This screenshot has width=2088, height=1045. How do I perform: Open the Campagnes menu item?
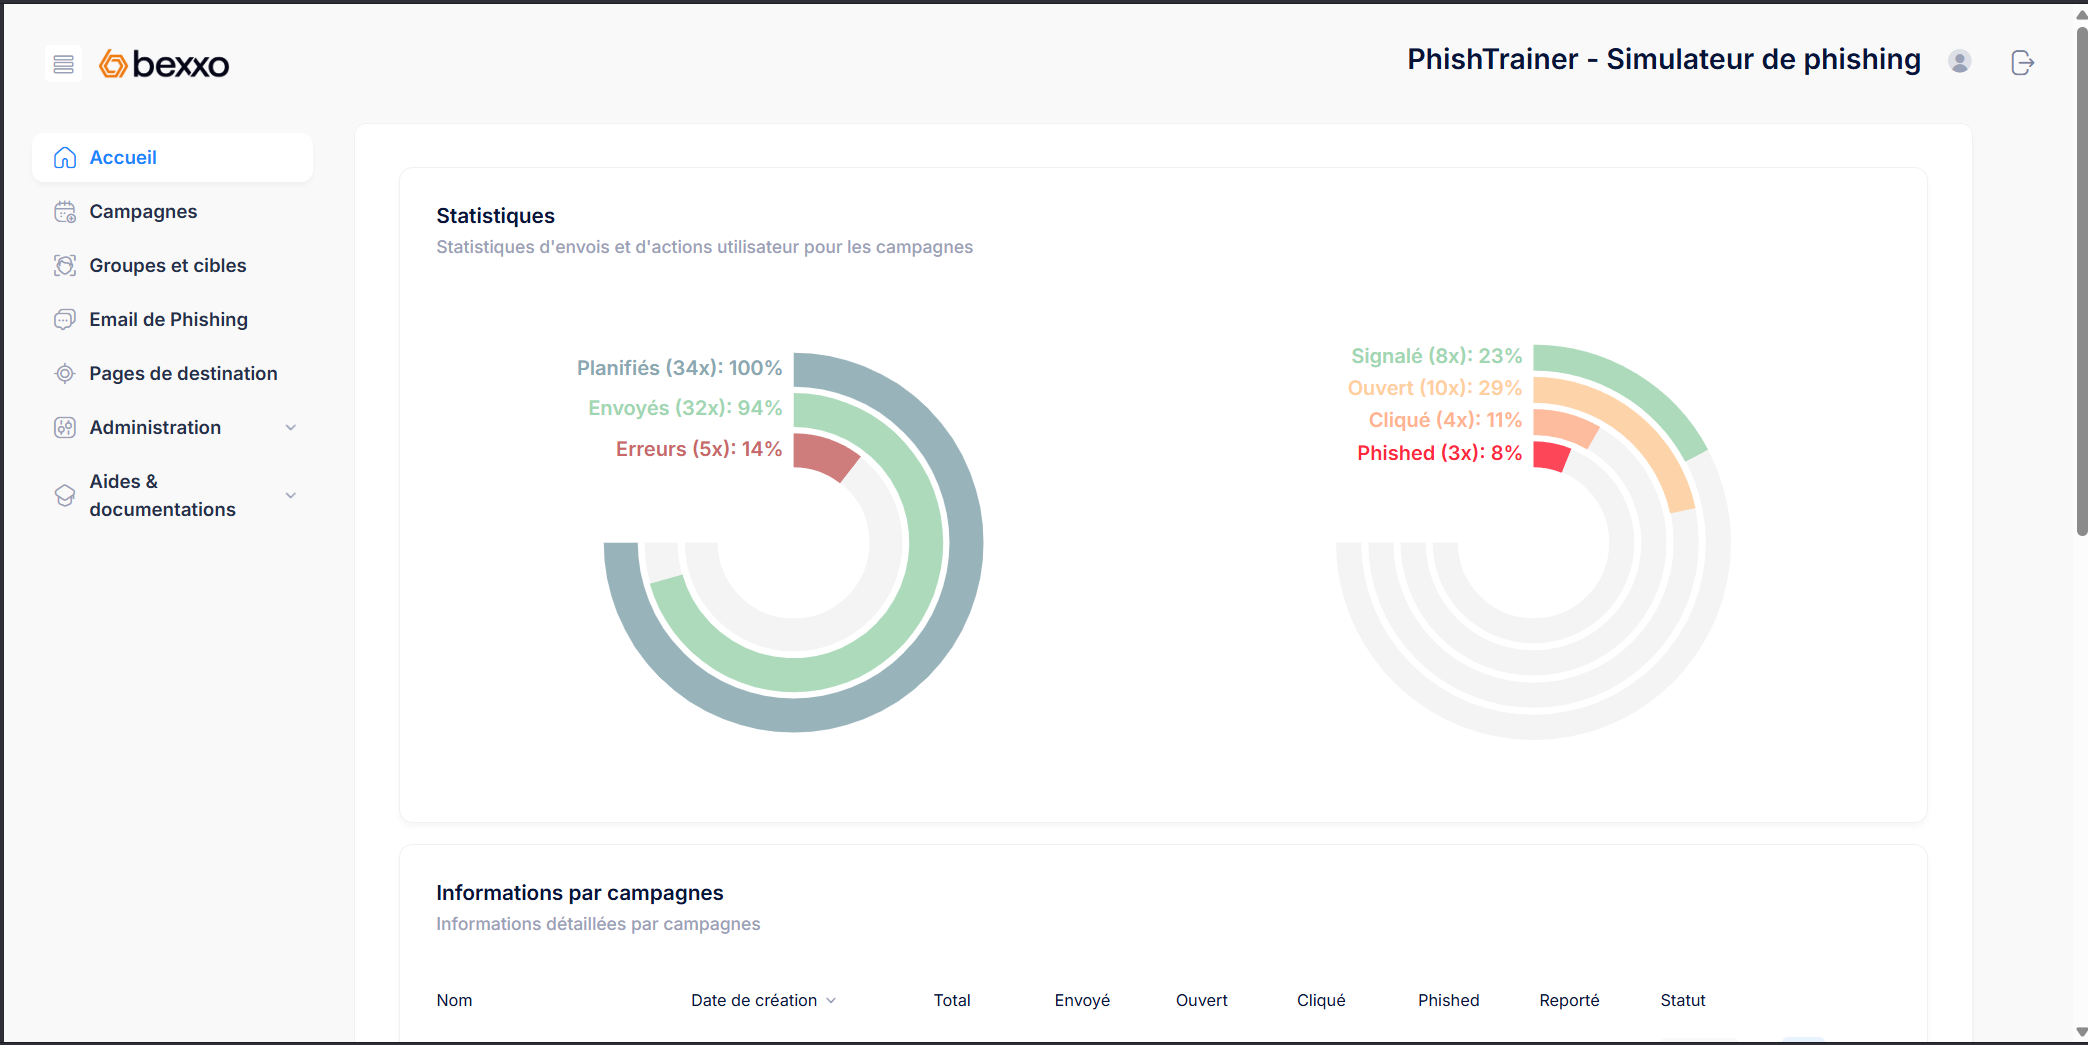pyautogui.click(x=143, y=212)
